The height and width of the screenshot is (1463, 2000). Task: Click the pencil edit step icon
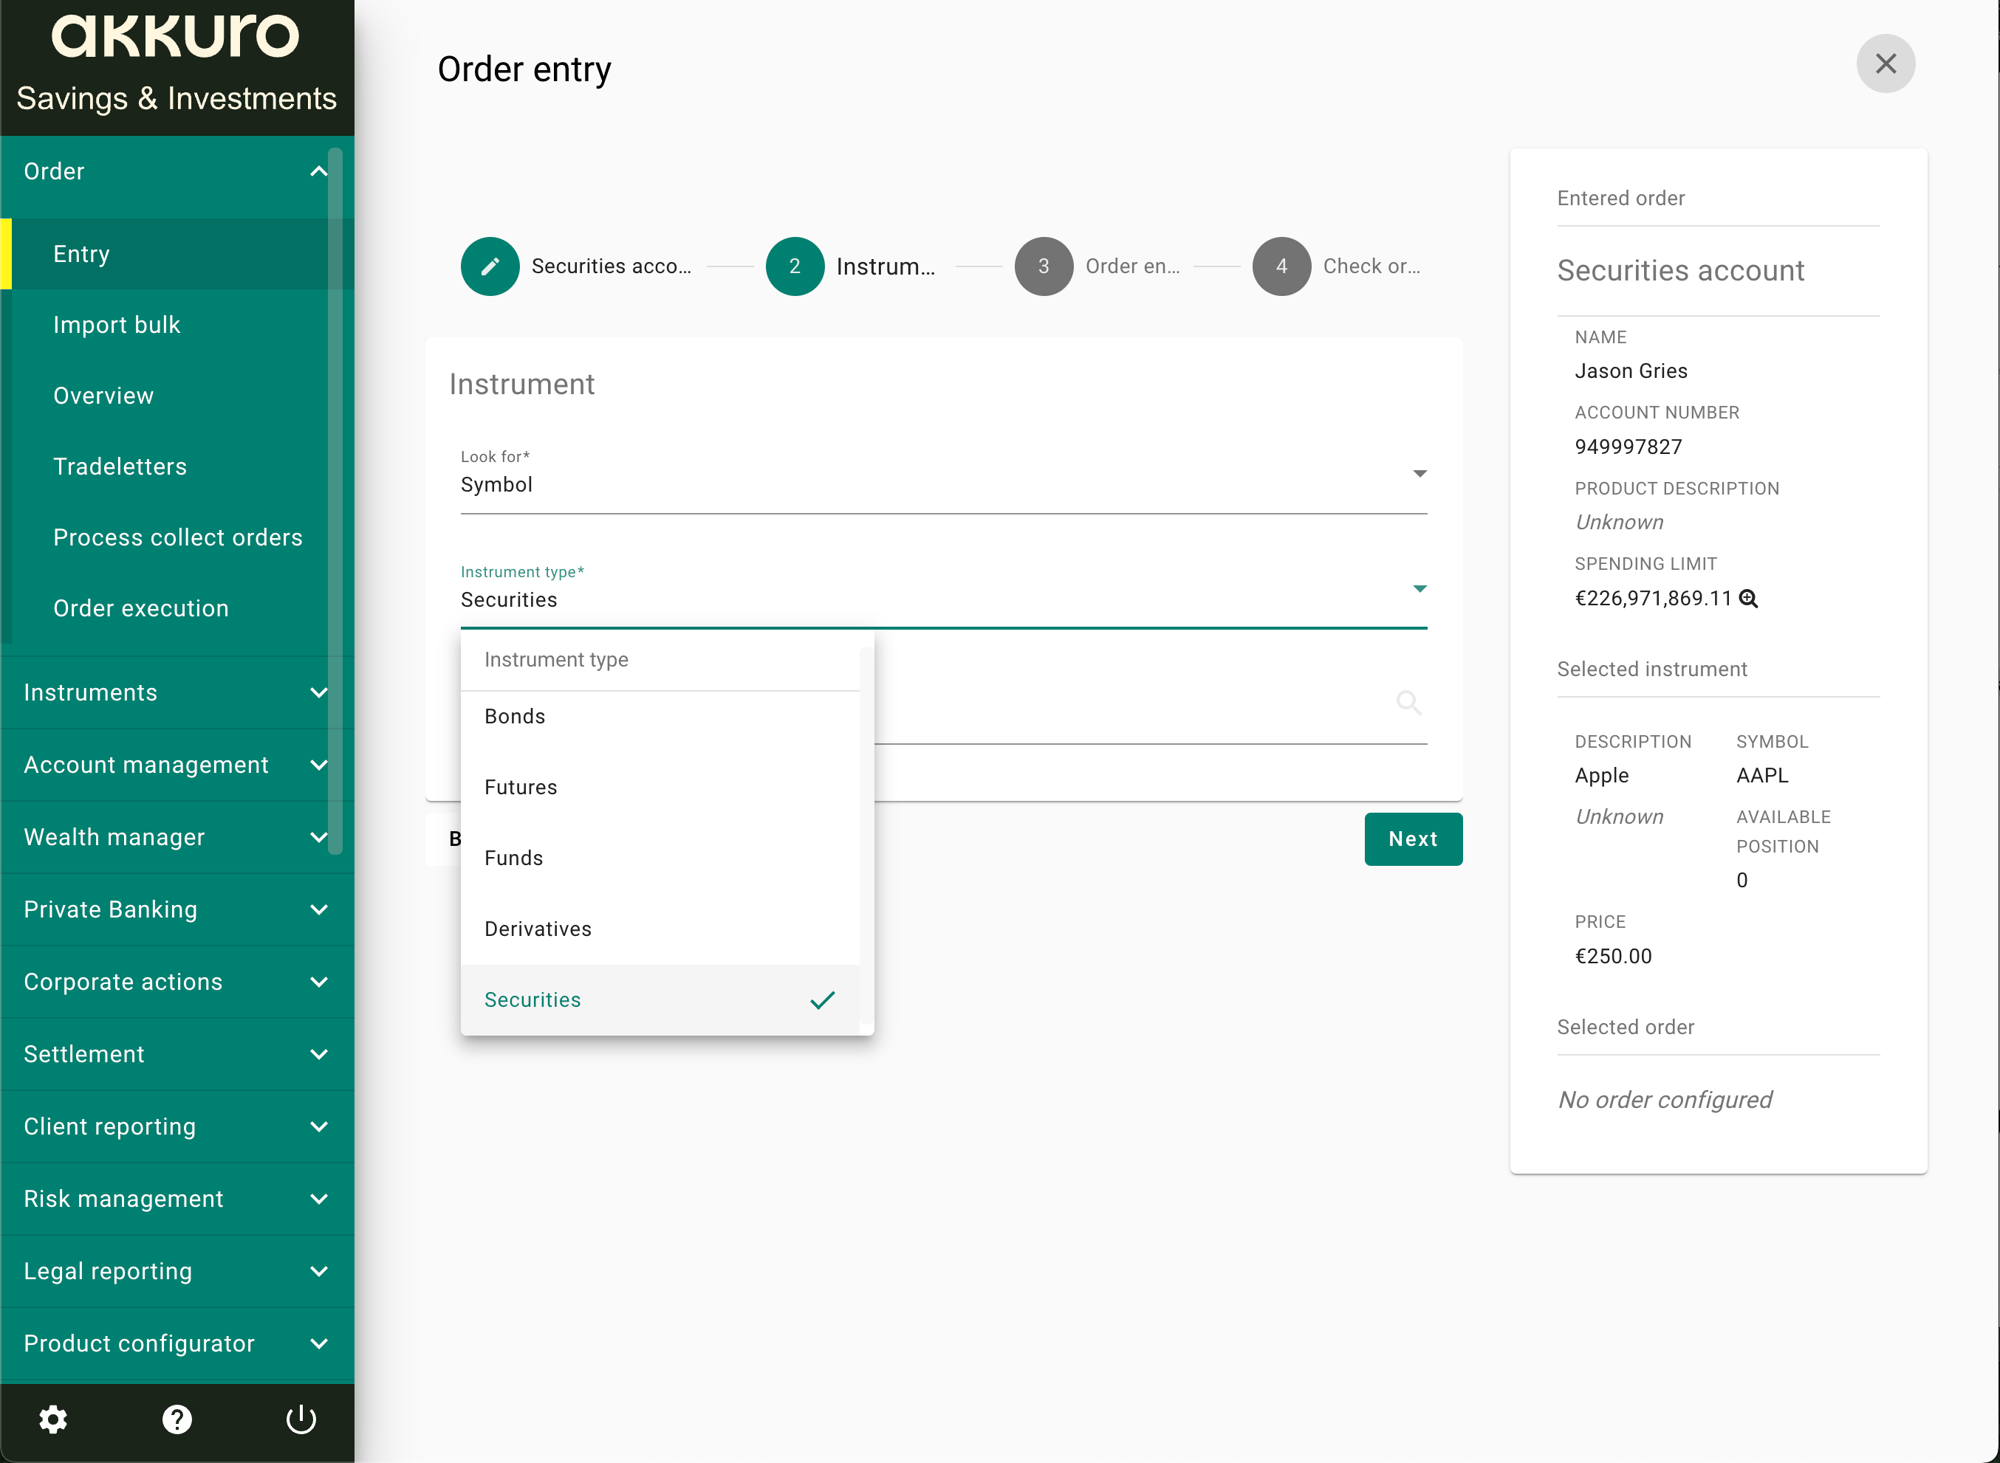pyautogui.click(x=490, y=266)
